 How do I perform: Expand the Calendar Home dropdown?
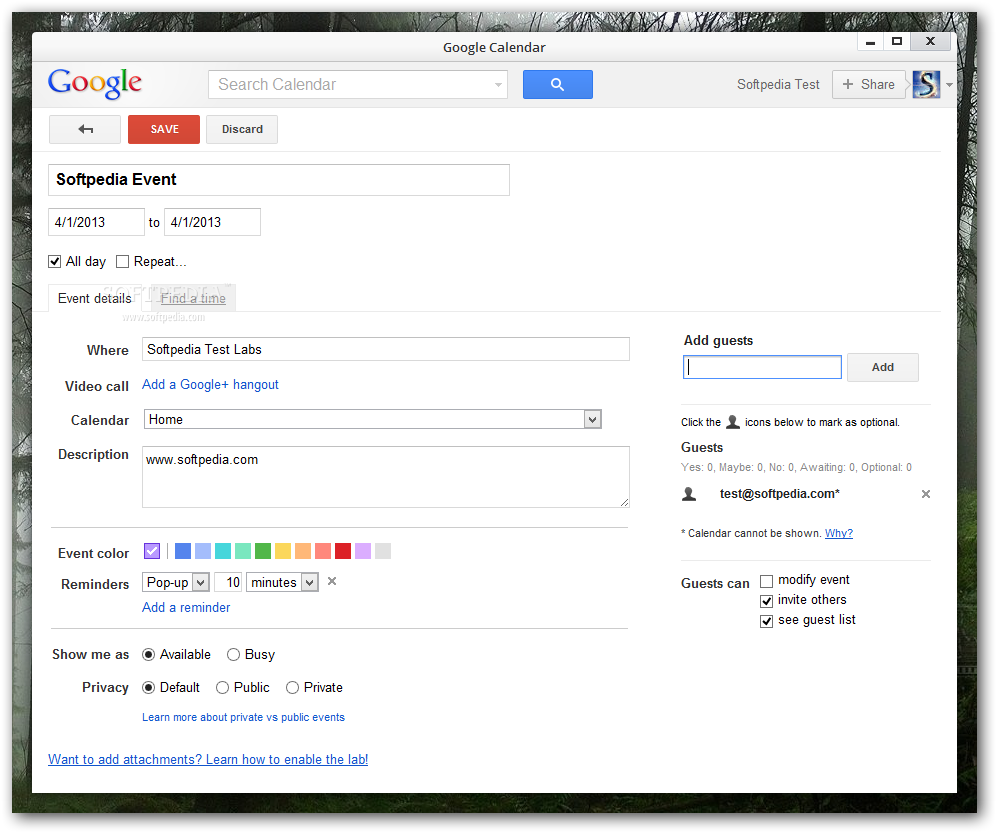tap(593, 420)
